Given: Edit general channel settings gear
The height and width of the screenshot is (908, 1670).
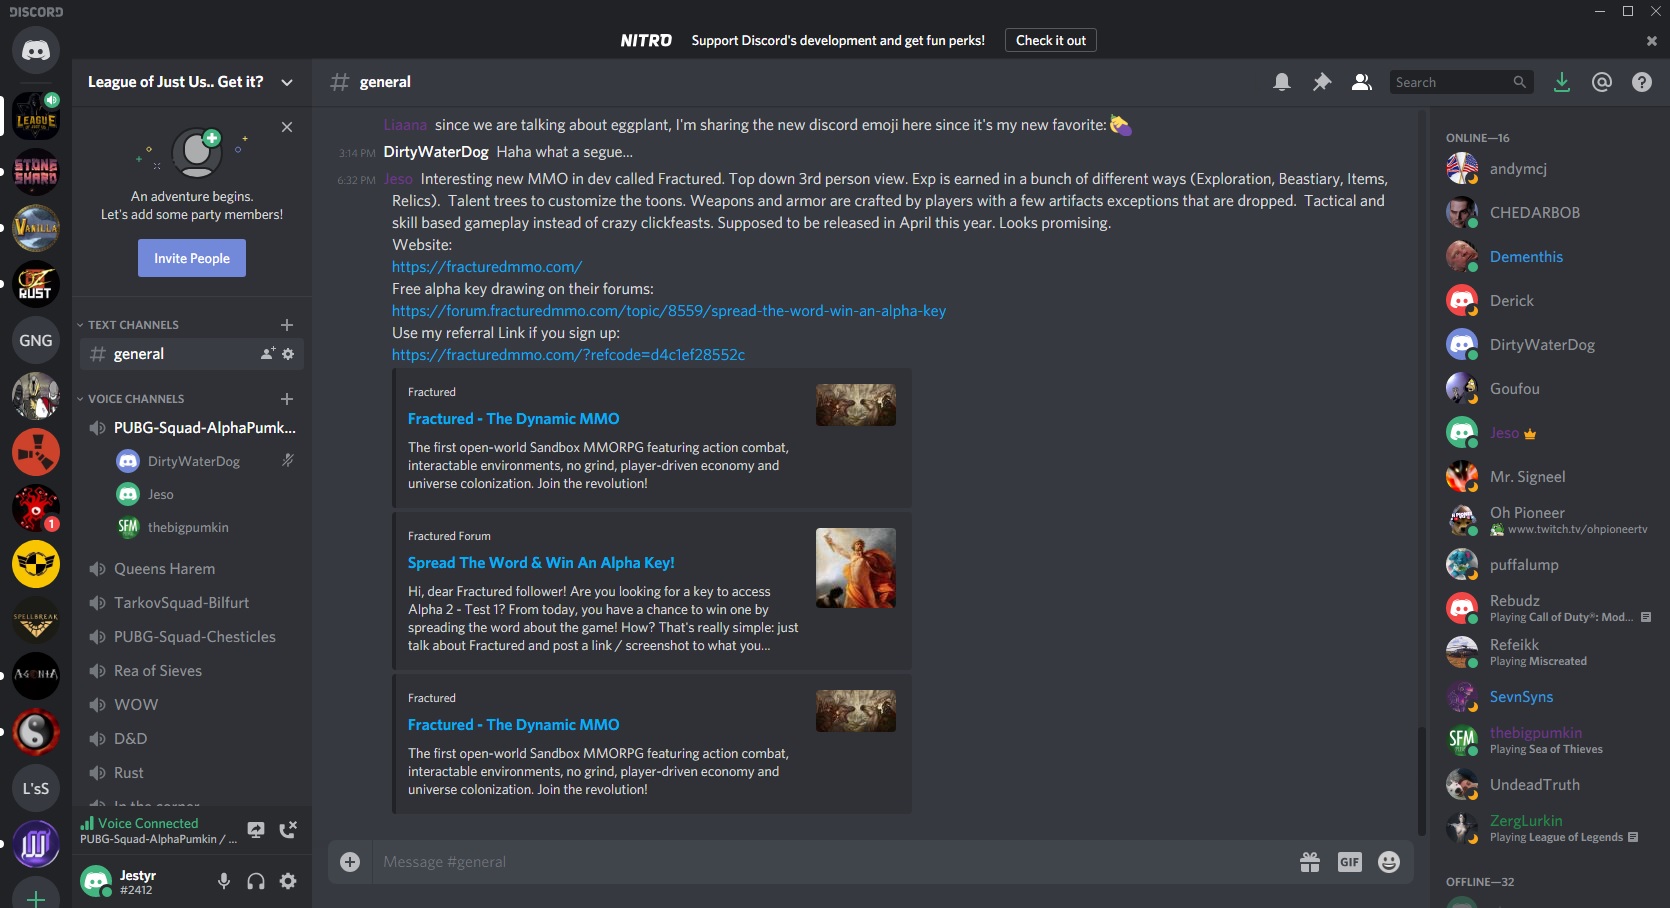Looking at the screenshot, I should point(288,354).
